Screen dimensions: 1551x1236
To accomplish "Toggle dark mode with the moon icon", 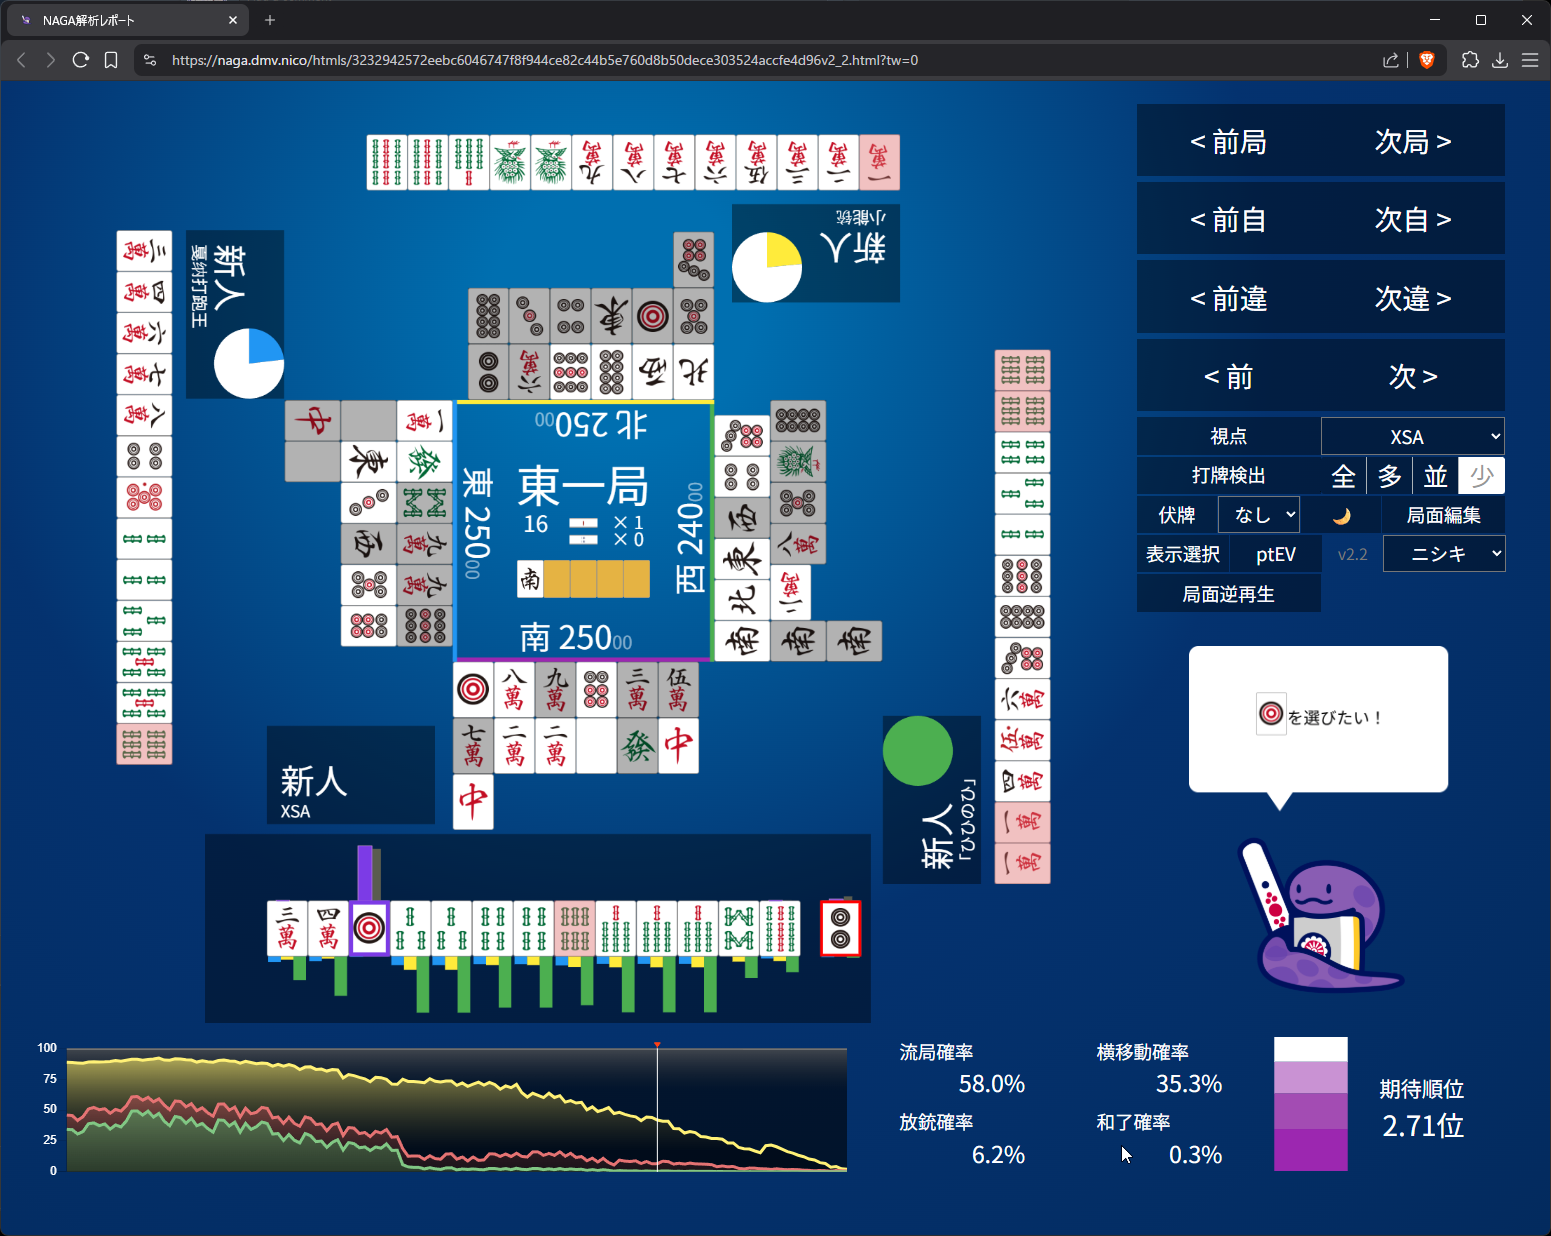I will point(1342,516).
